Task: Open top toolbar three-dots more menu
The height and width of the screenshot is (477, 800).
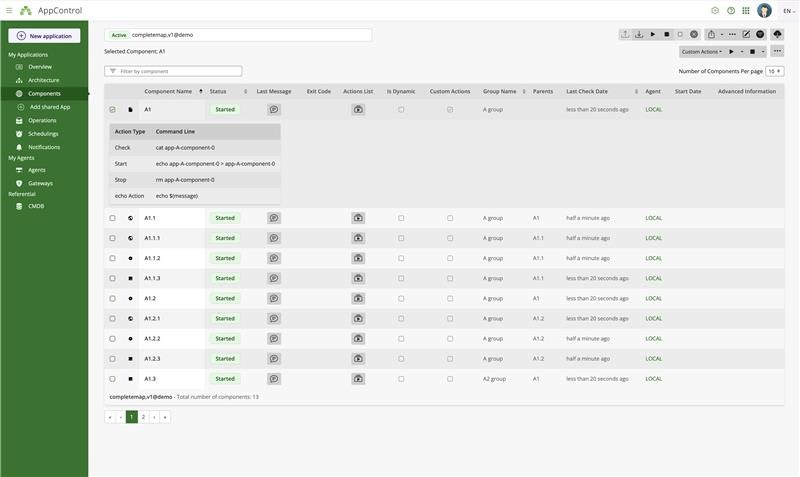Action: pyautogui.click(x=732, y=34)
